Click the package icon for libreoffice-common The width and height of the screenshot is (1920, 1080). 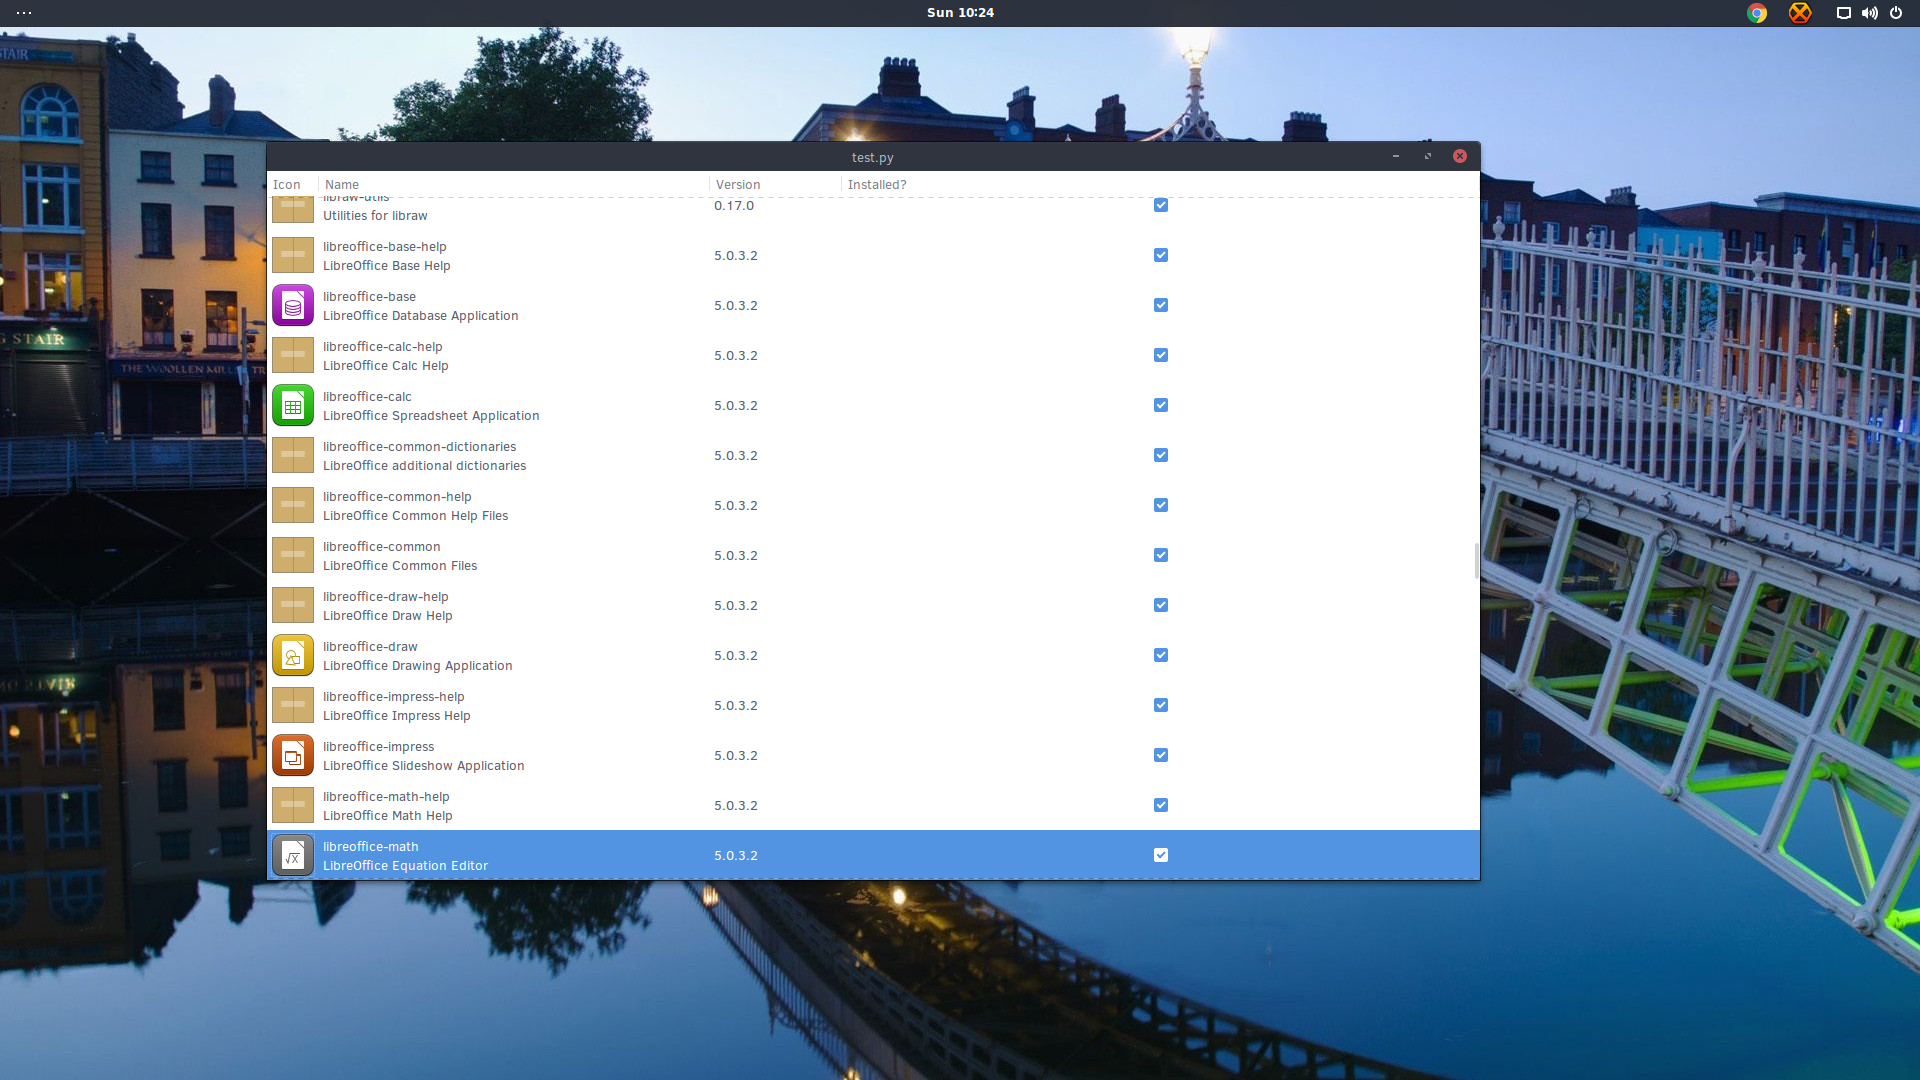293,555
